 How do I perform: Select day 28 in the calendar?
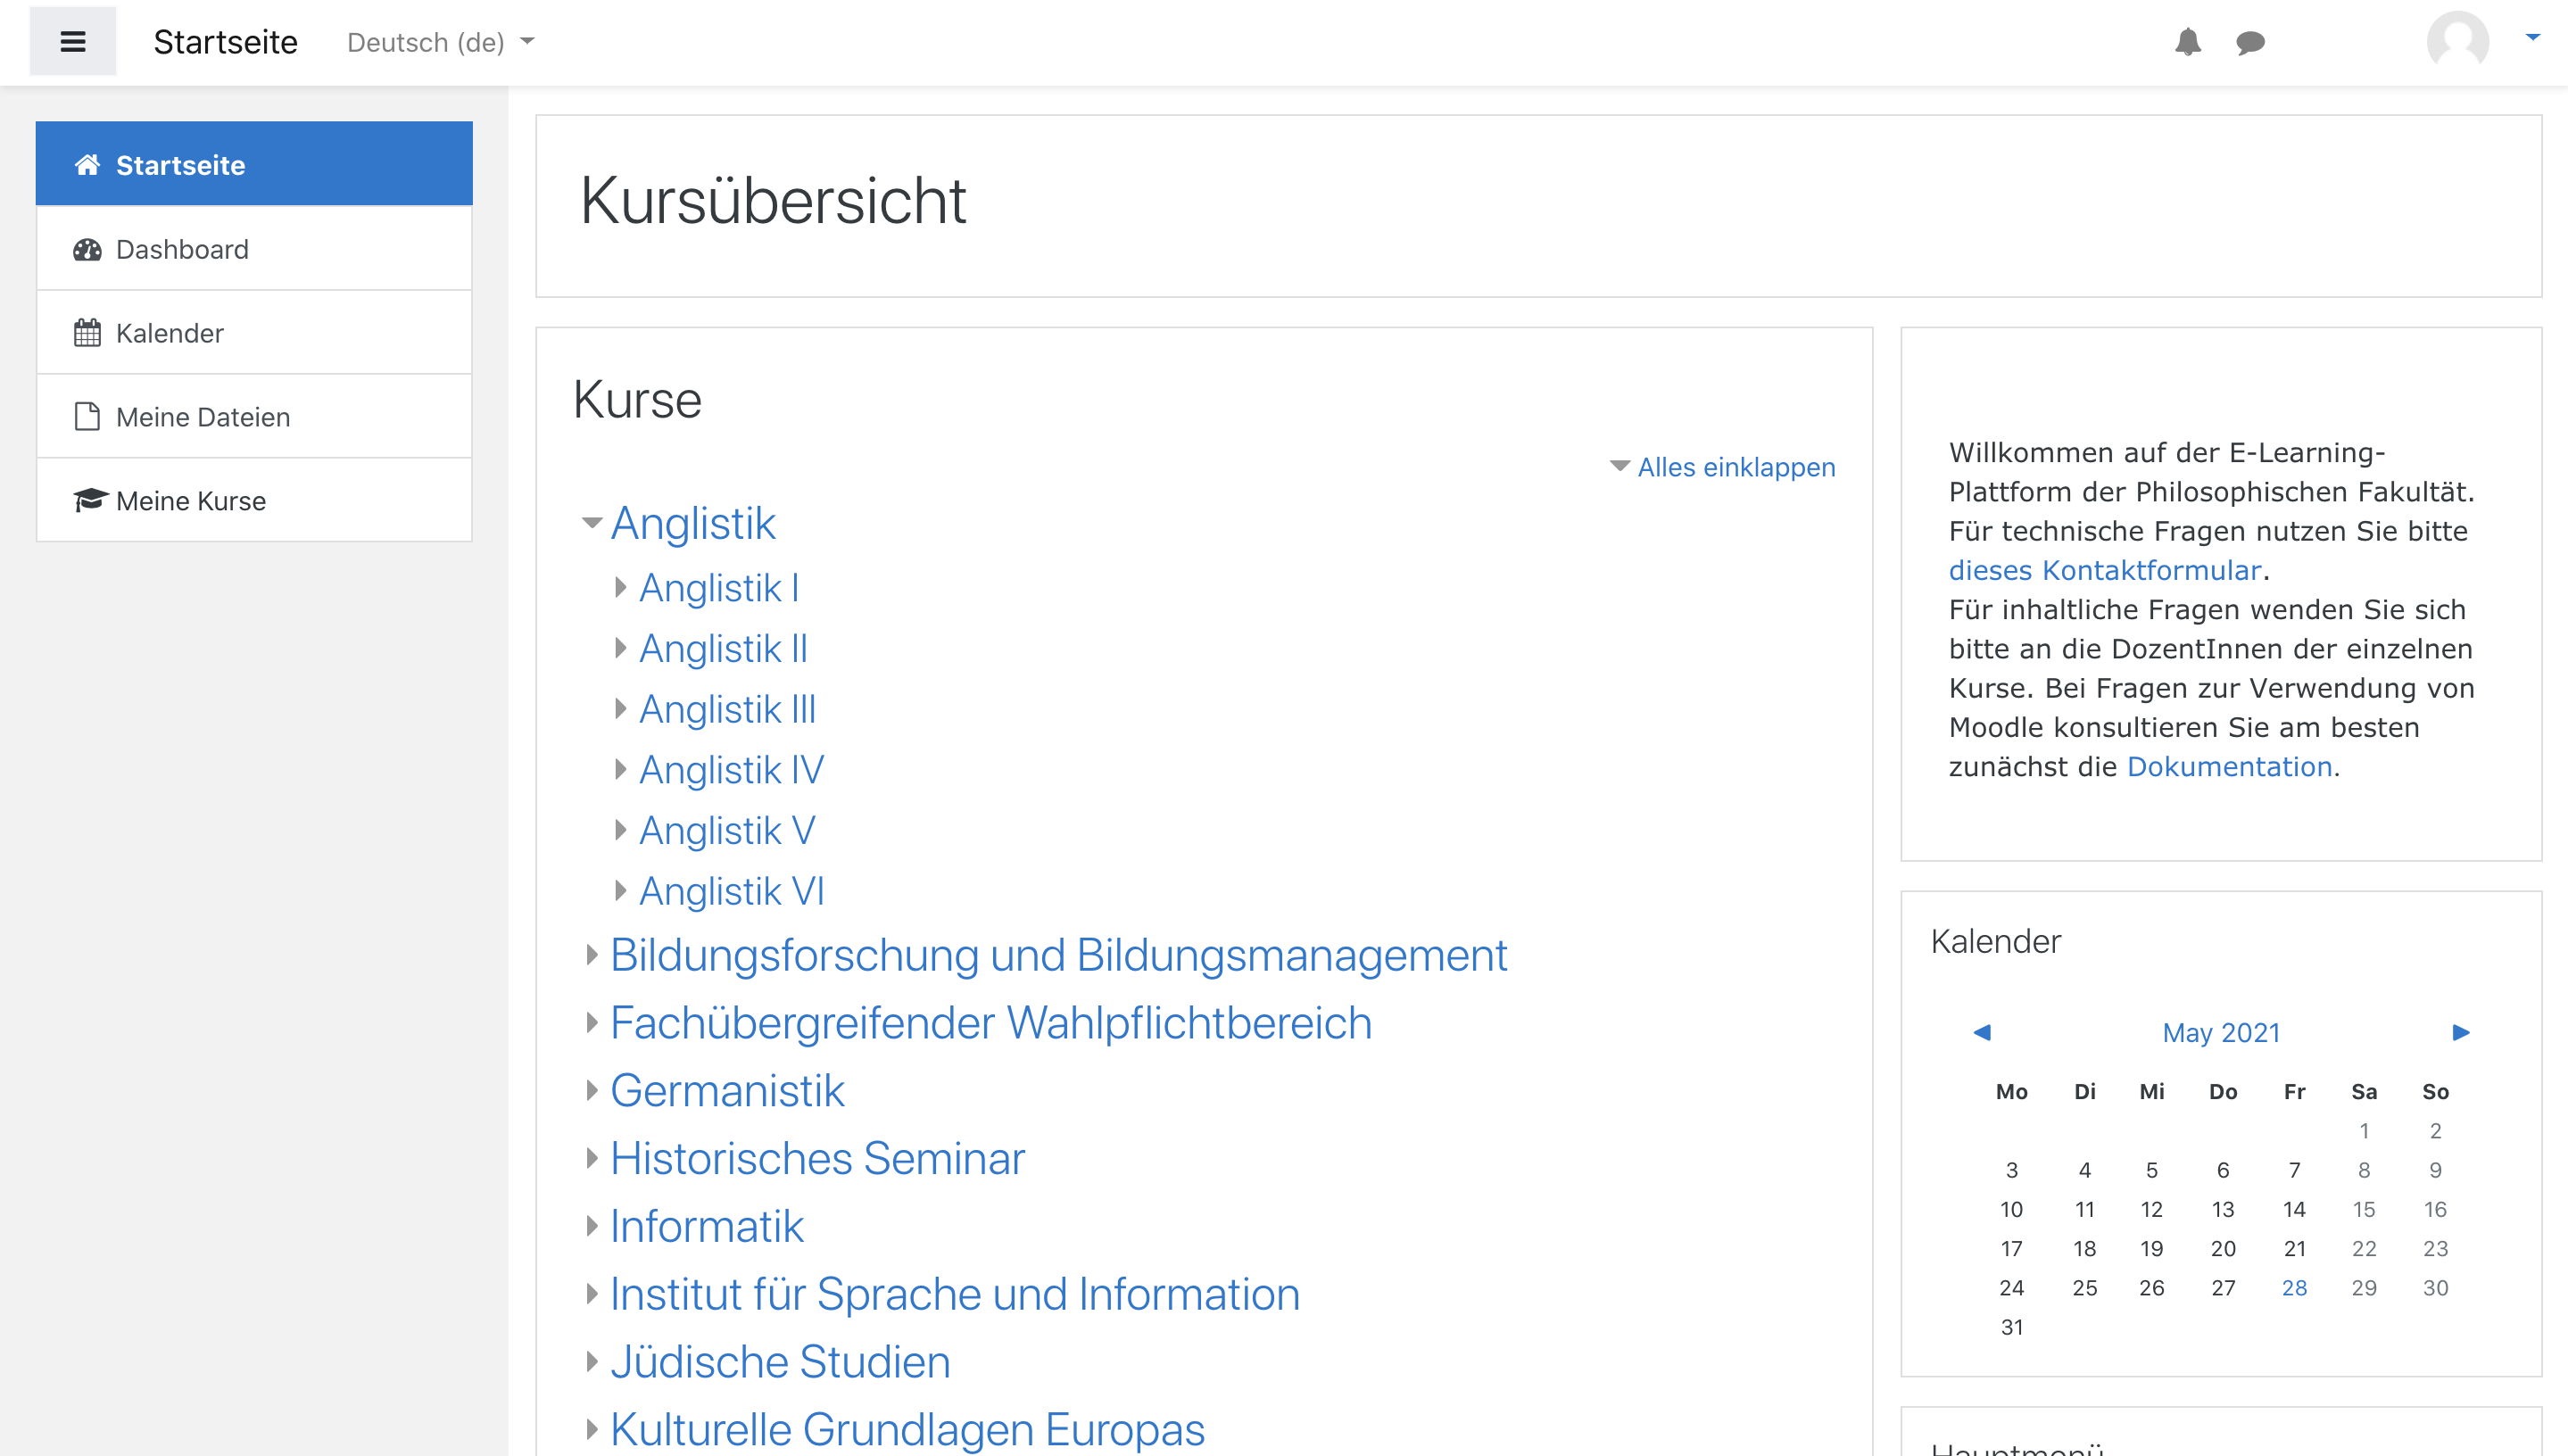[2293, 1288]
